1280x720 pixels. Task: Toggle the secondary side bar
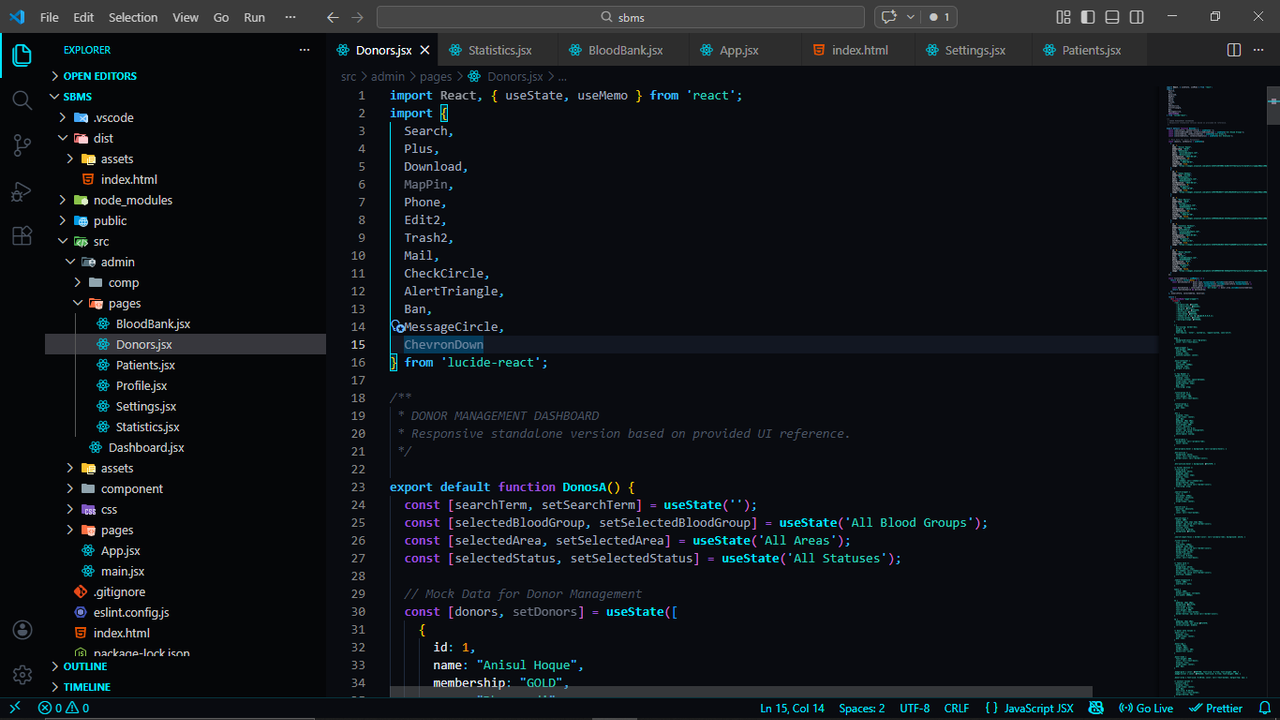coord(1136,16)
